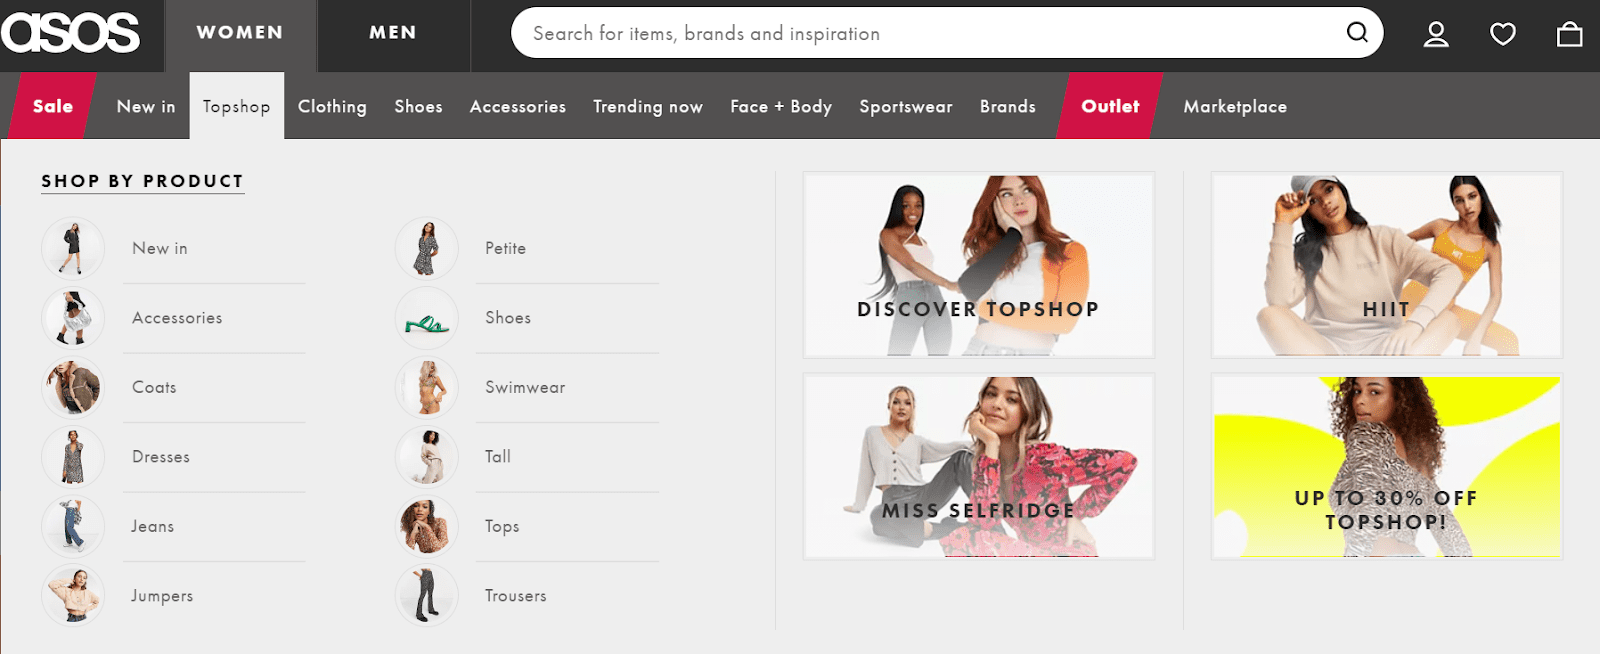Screen dimensions: 1600x654
Task: Open the Marketplace menu
Action: coord(1235,106)
